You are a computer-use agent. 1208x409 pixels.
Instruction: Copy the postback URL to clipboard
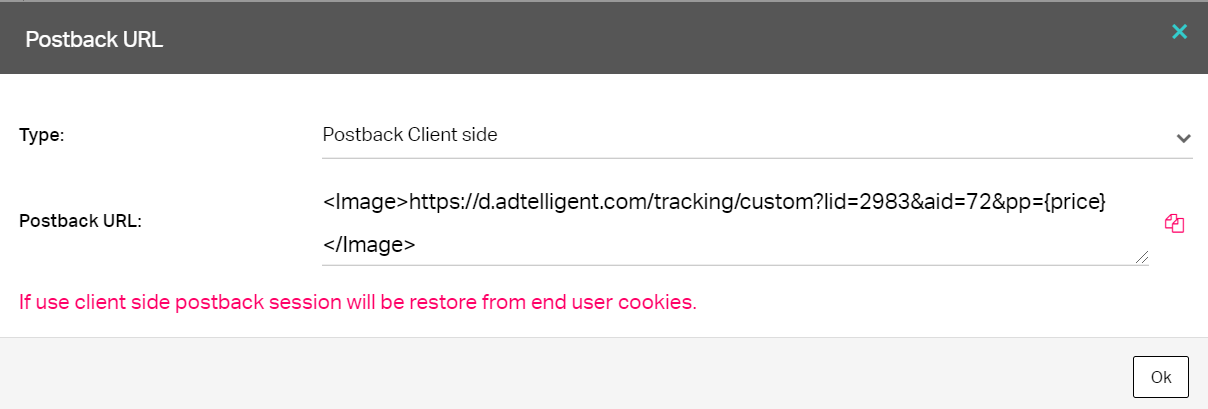pyautogui.click(x=1175, y=224)
